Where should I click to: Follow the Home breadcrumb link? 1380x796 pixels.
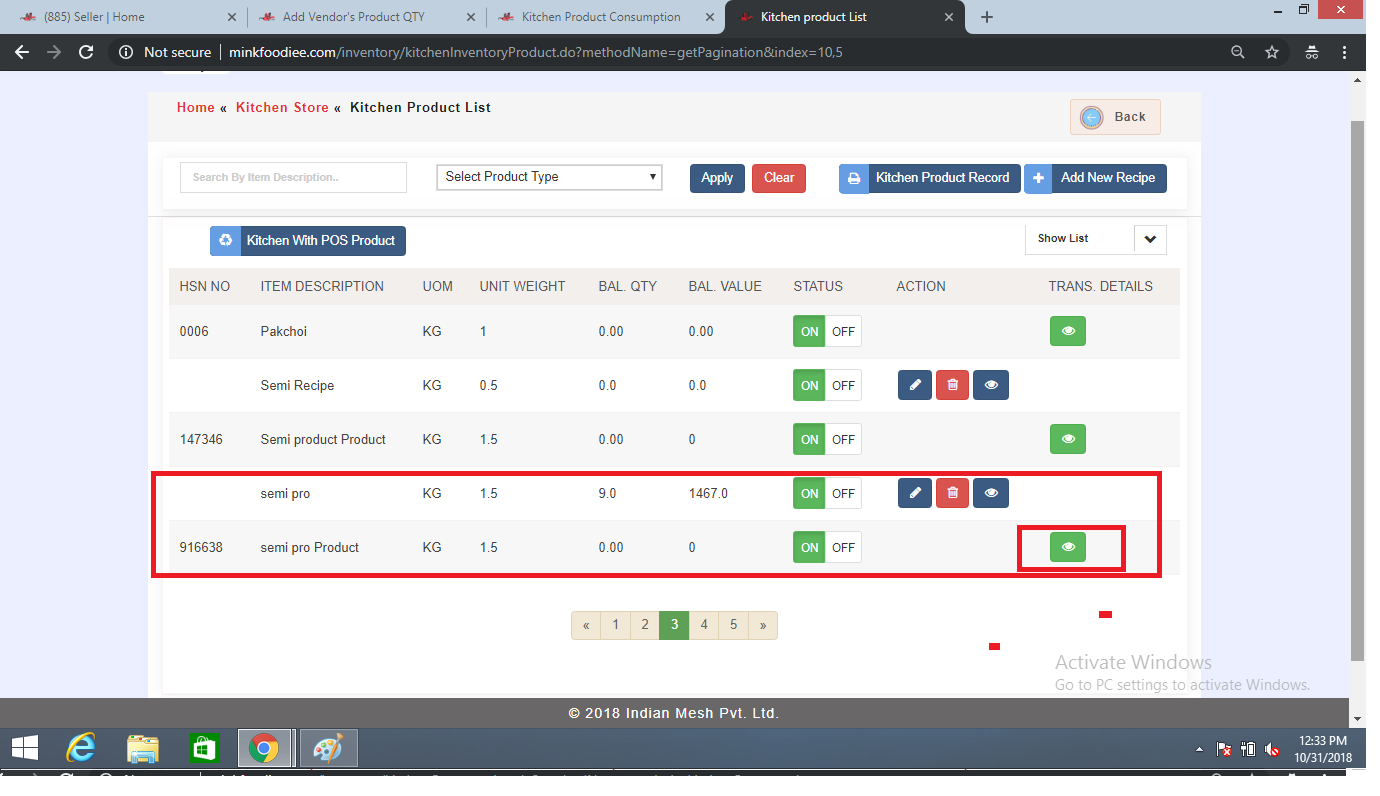pos(196,107)
